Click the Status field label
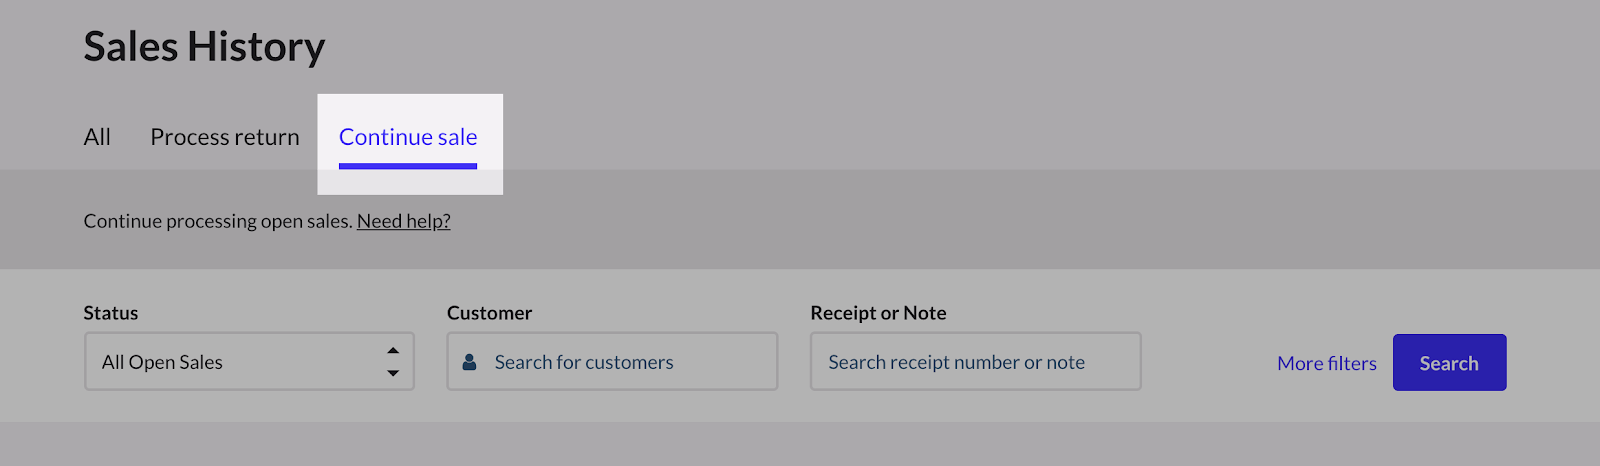Viewport: 1600px width, 466px height. click(111, 313)
